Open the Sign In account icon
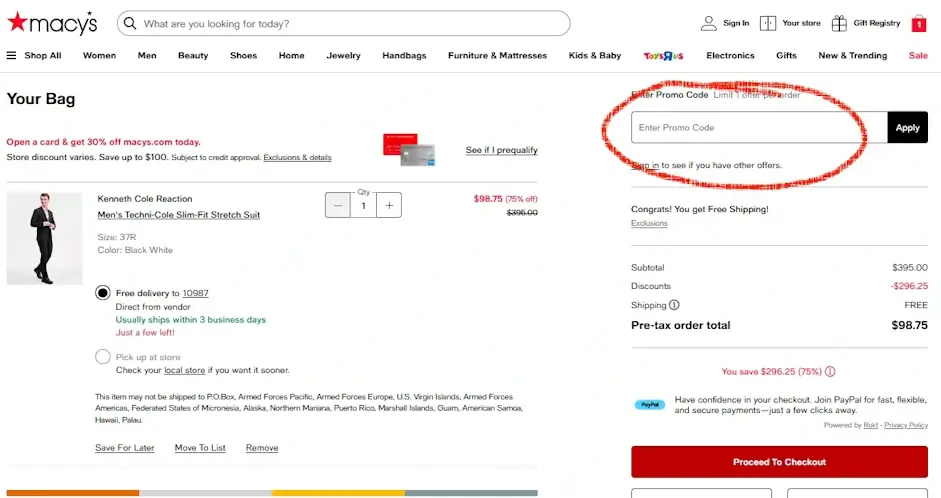Viewport: 941px width, 498px height. 709,23
